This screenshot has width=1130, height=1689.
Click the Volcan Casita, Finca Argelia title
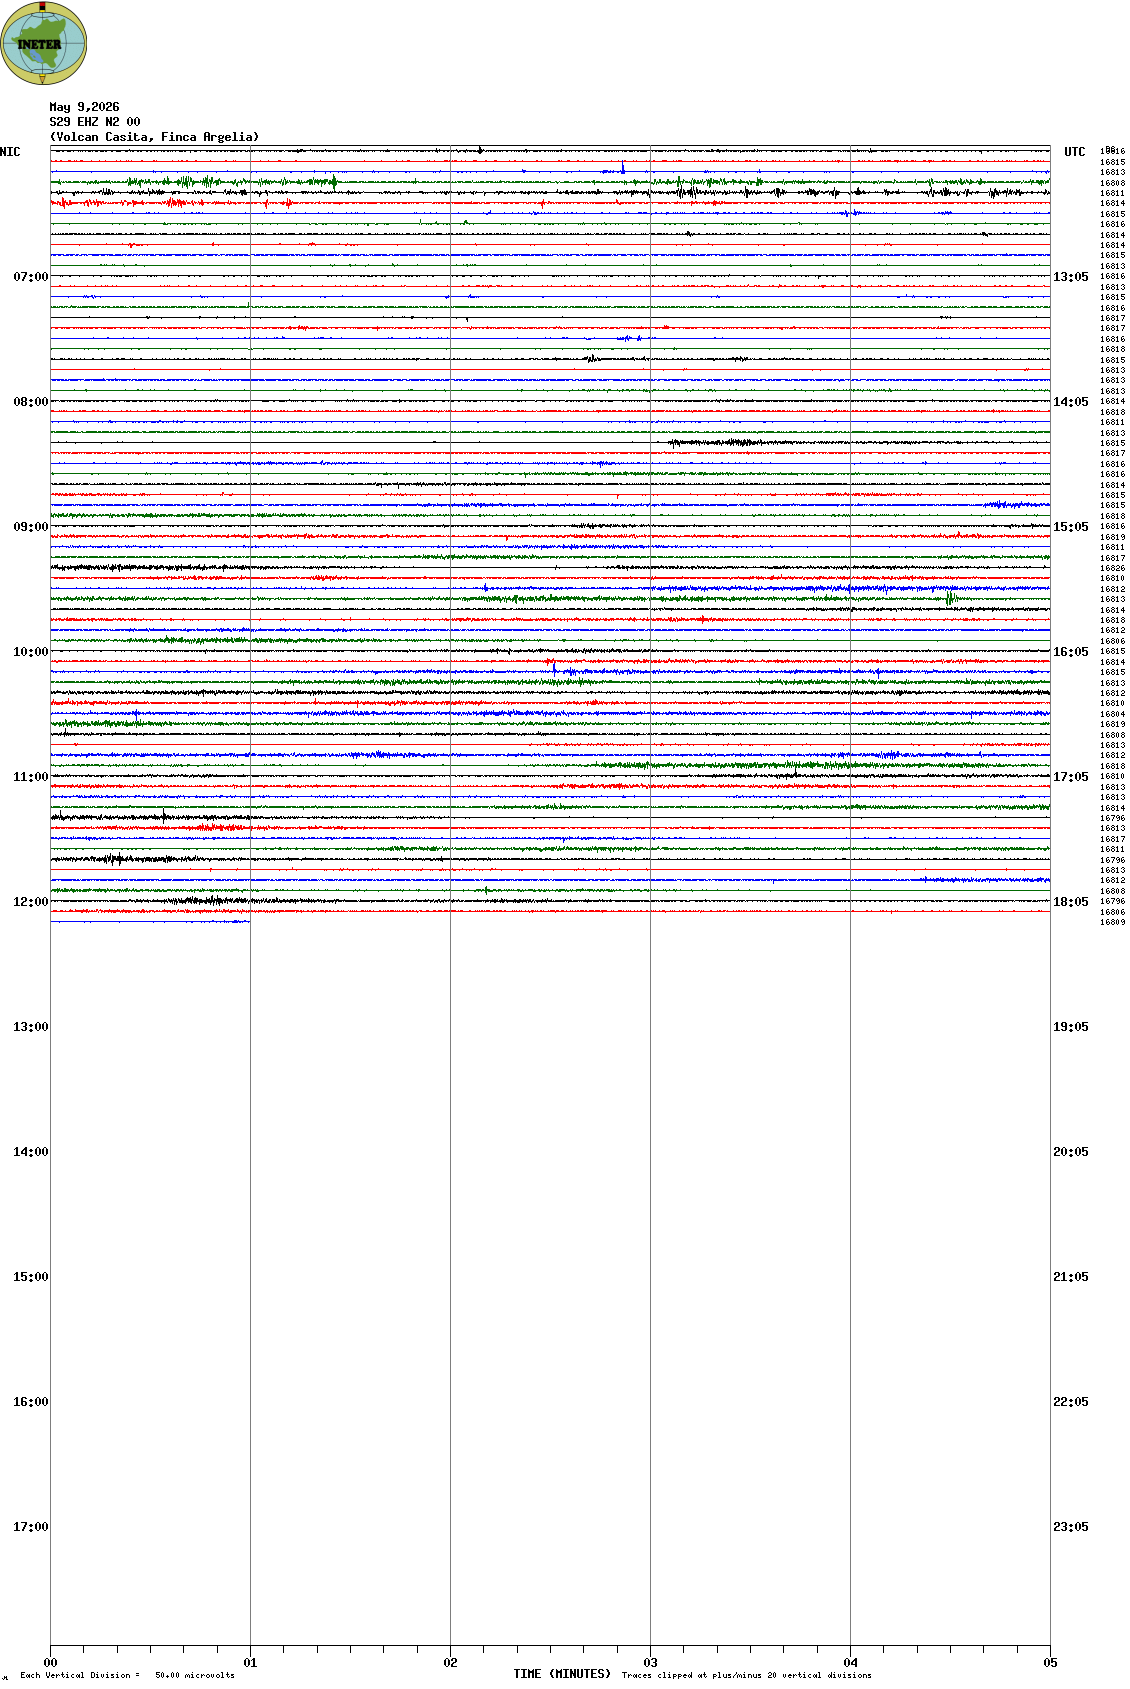tap(155, 137)
